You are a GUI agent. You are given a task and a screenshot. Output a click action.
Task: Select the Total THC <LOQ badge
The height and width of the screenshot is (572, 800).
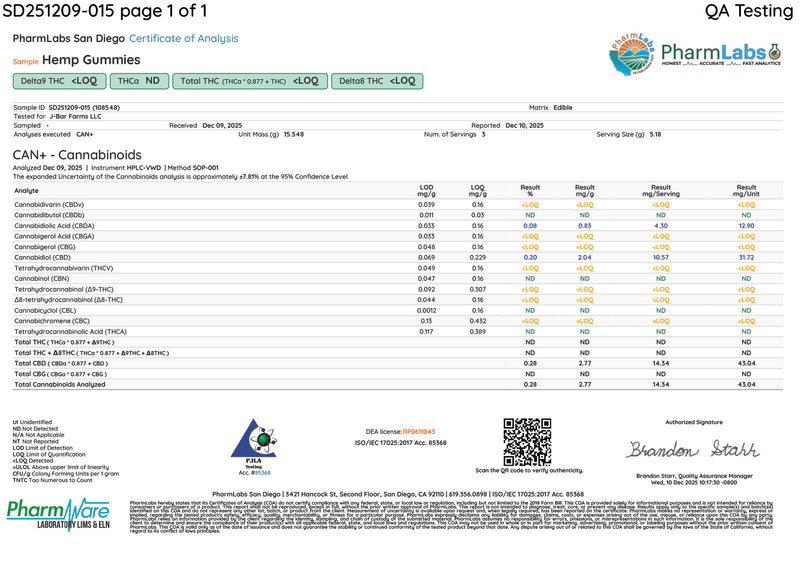tap(249, 81)
